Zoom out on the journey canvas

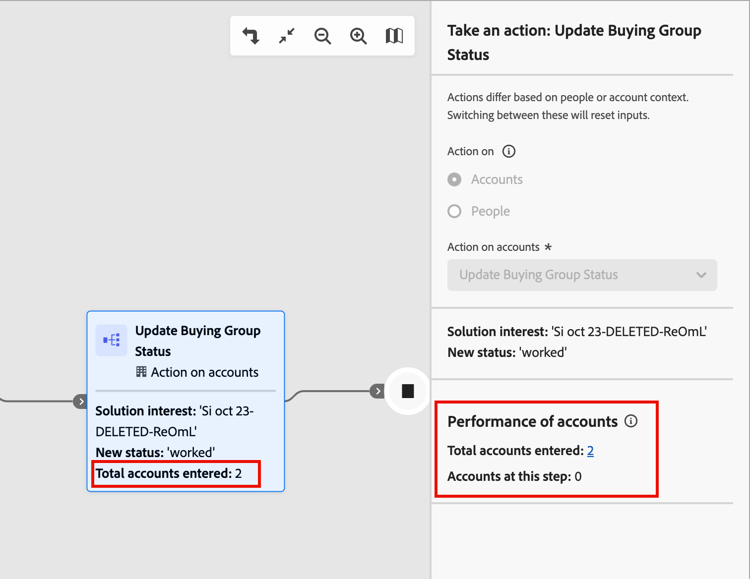click(x=322, y=36)
